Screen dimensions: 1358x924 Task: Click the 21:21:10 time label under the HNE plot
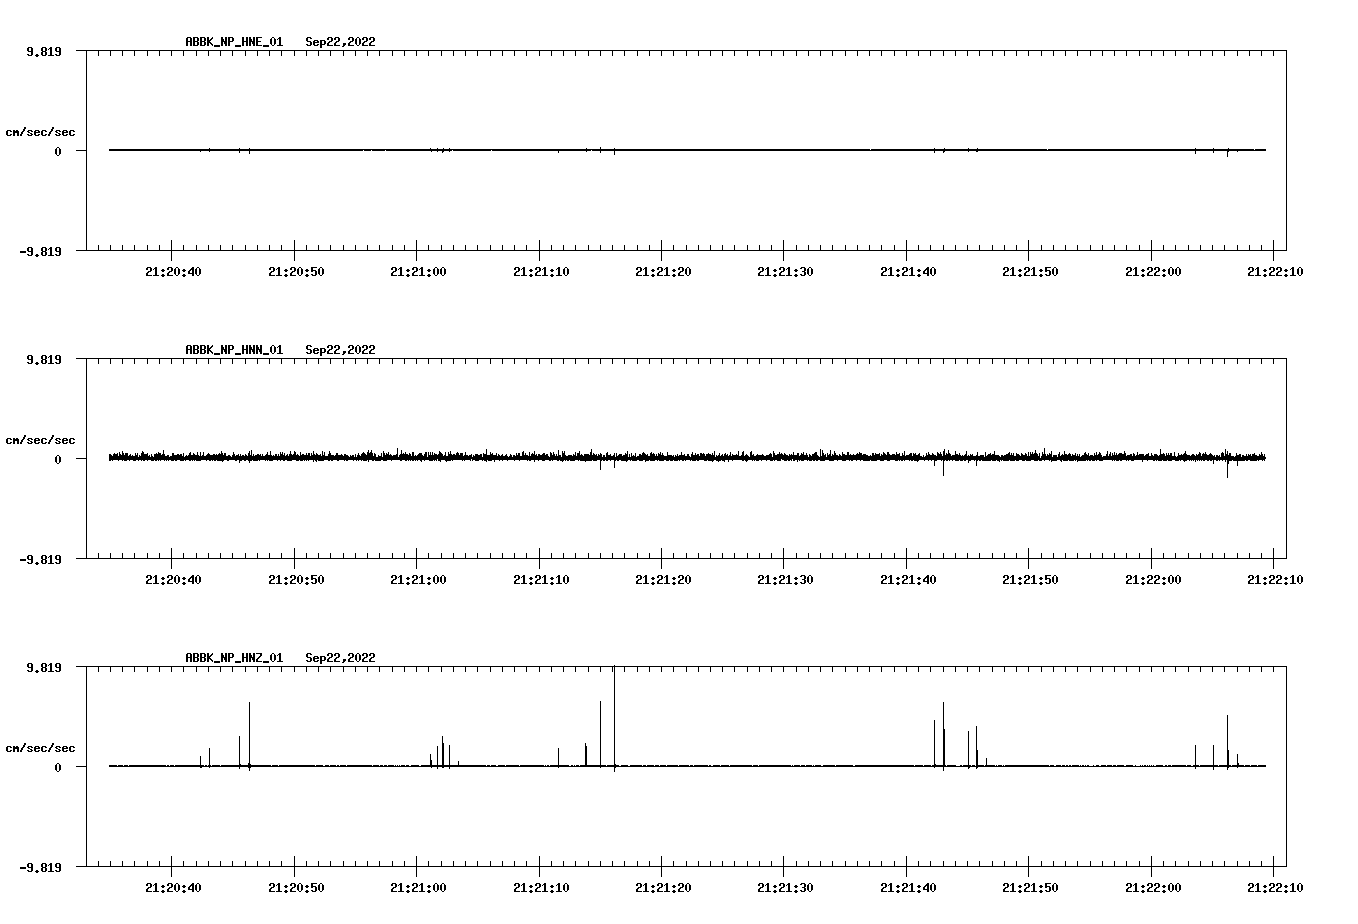pos(541,271)
